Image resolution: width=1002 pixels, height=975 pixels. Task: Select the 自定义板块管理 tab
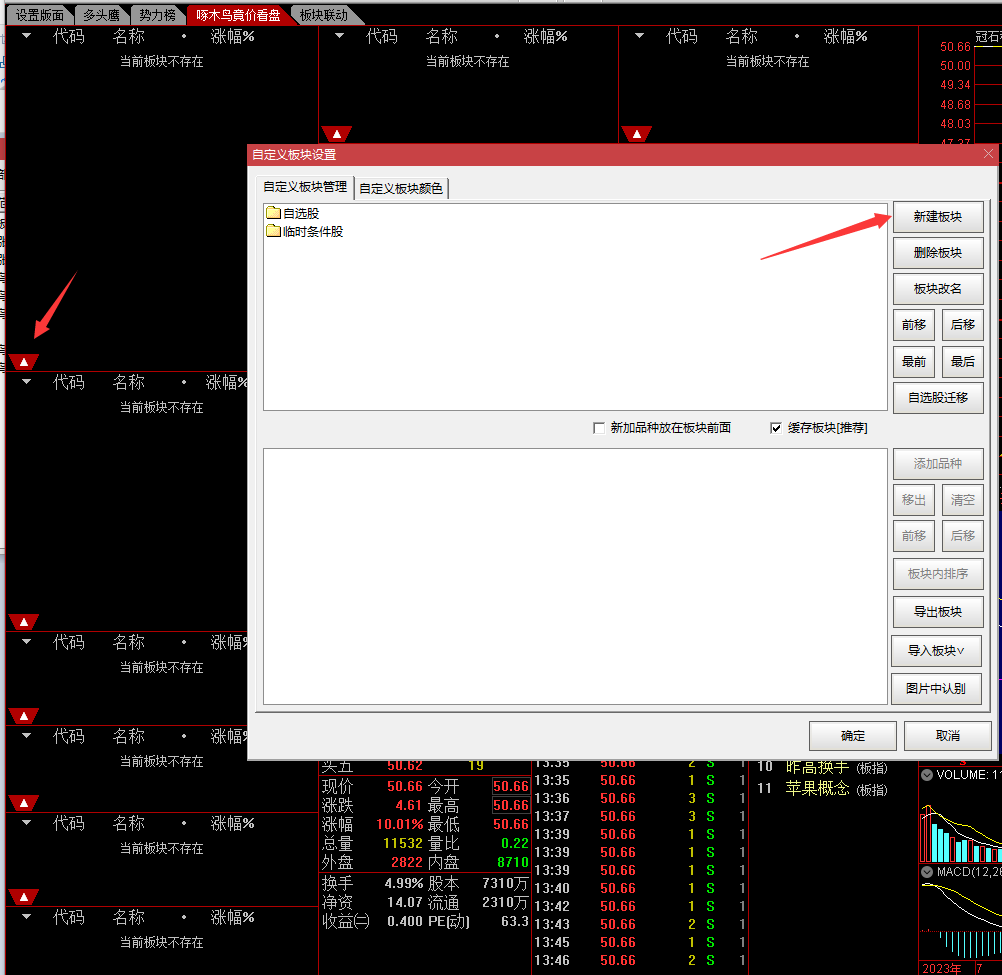tap(305, 187)
